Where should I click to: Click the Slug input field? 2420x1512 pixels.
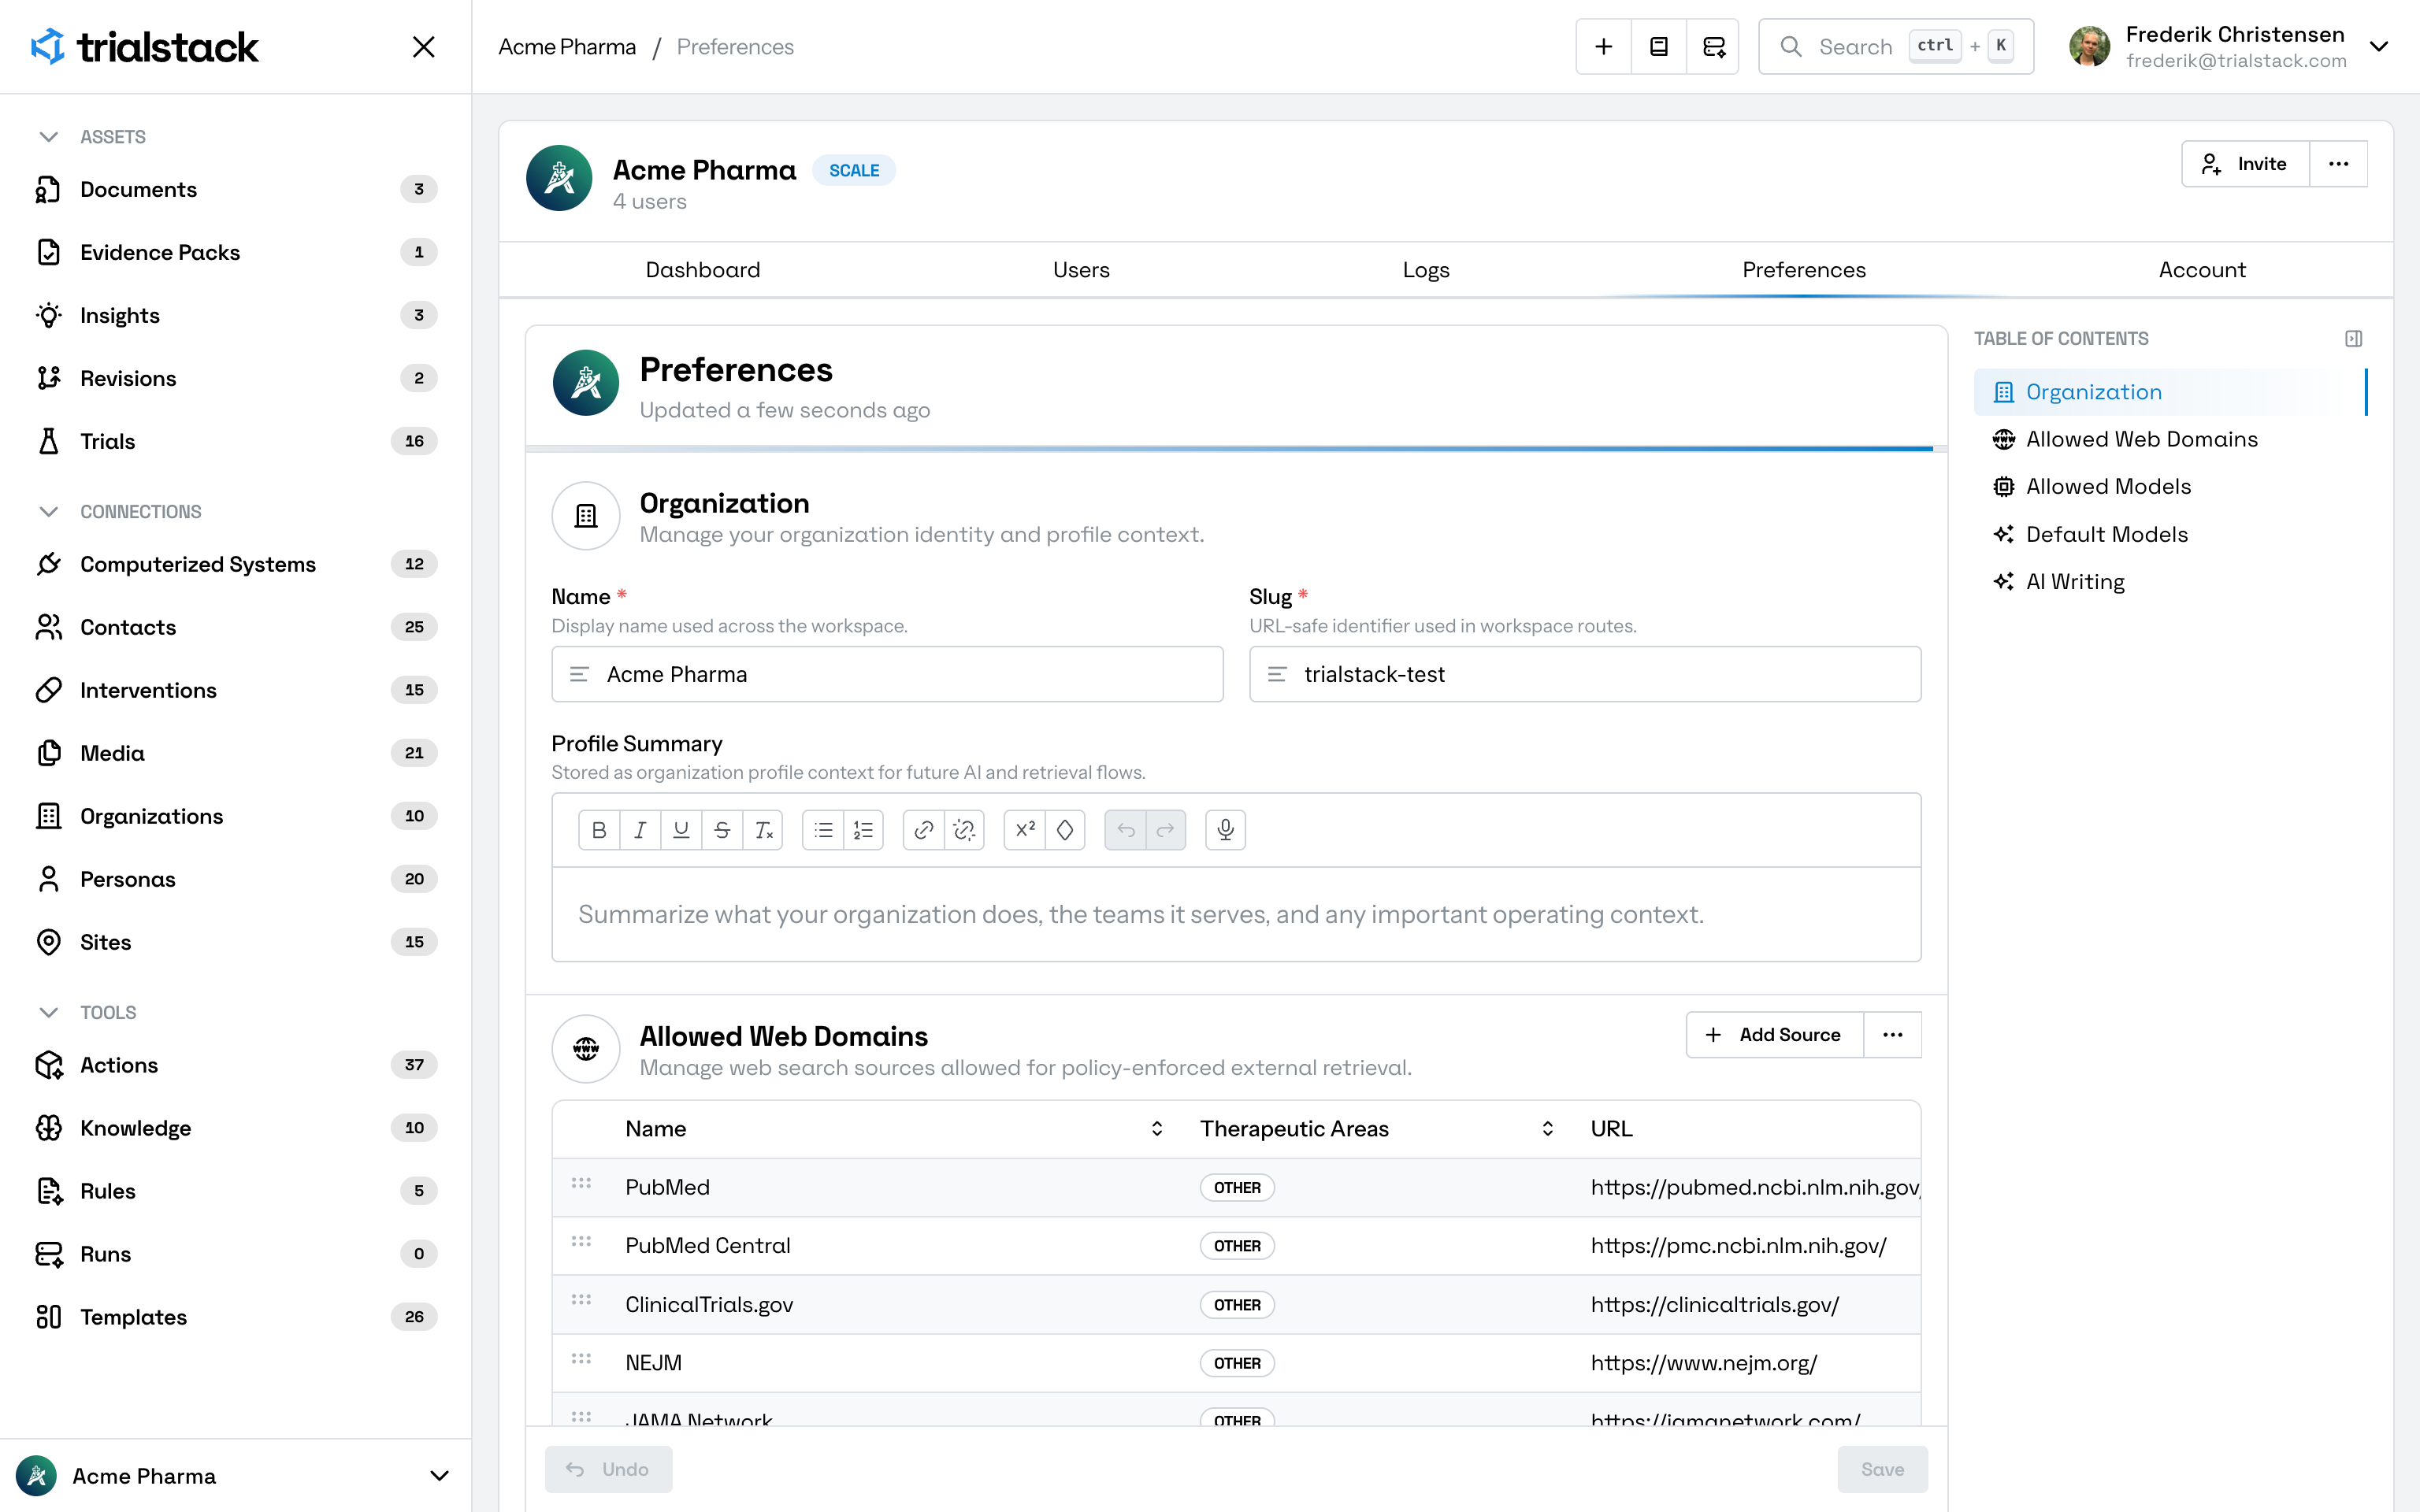point(1585,675)
